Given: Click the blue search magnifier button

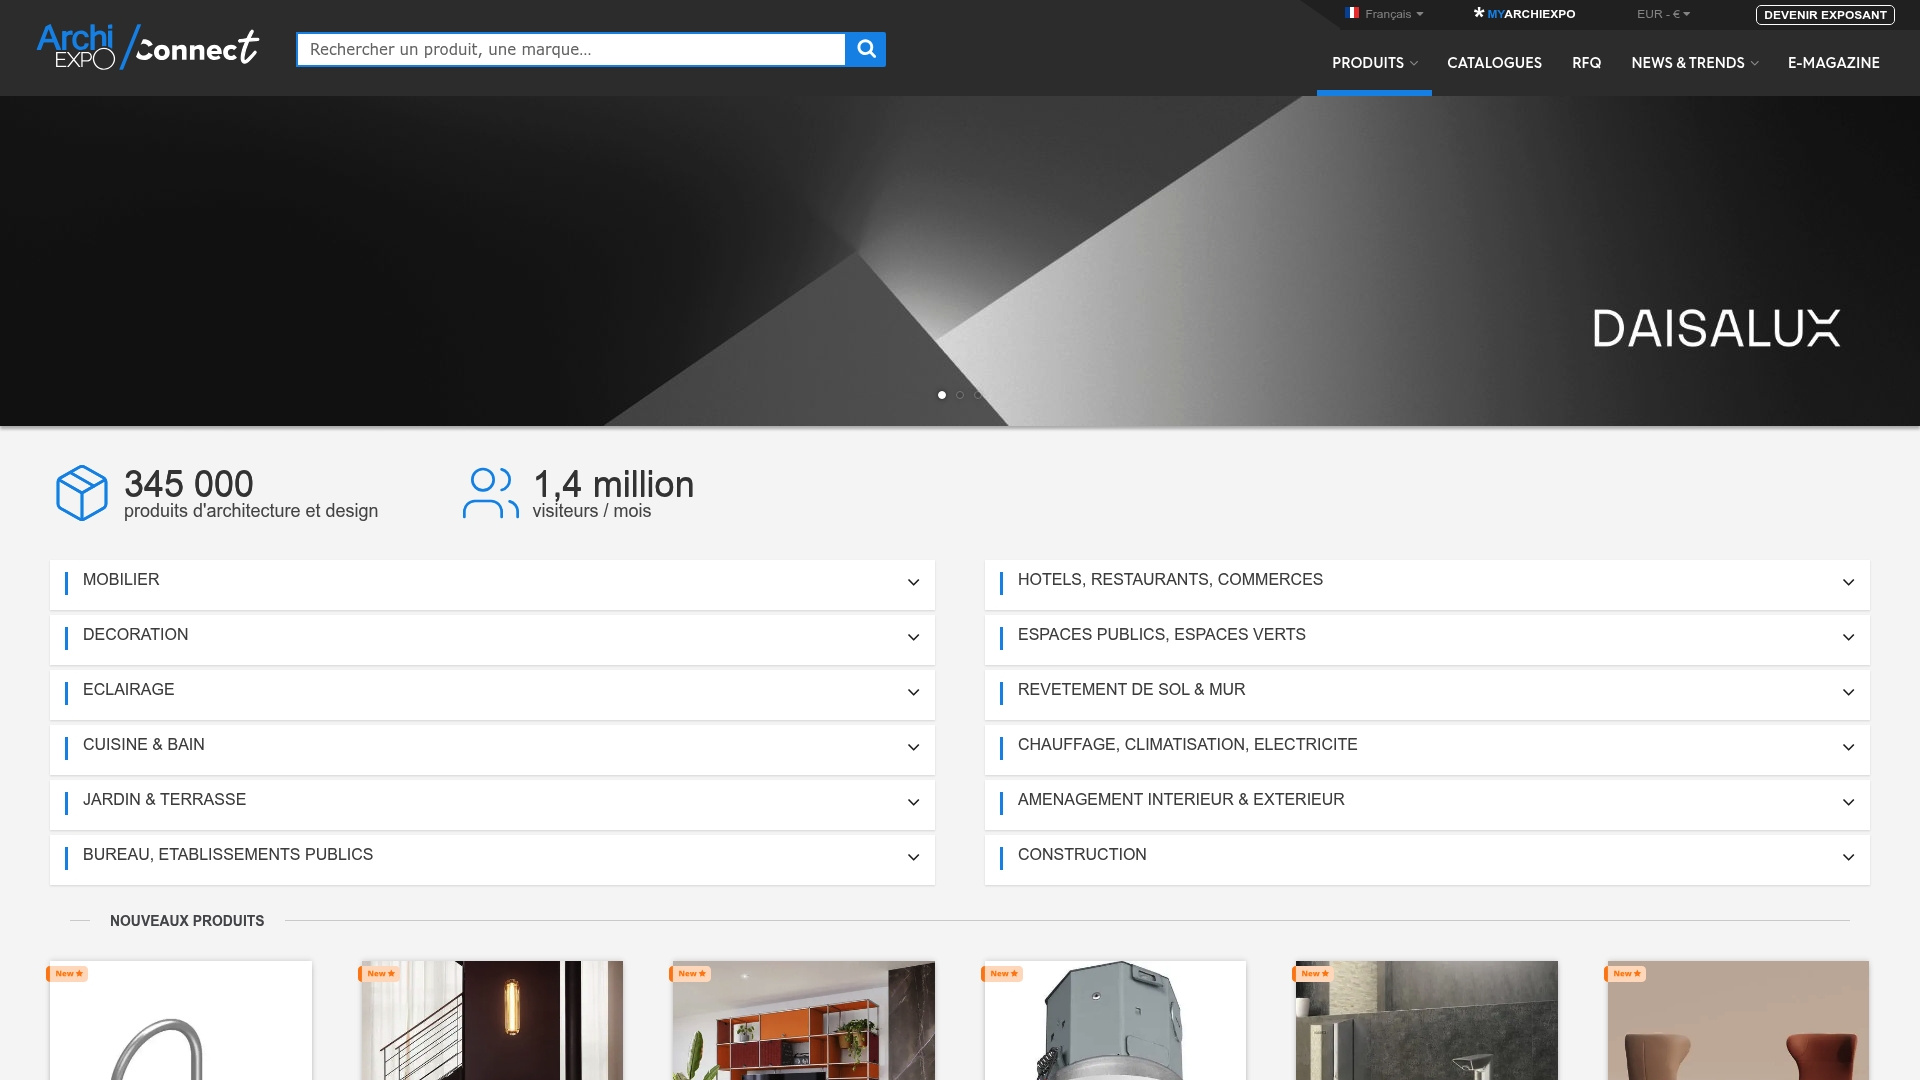Looking at the screenshot, I should point(866,49).
